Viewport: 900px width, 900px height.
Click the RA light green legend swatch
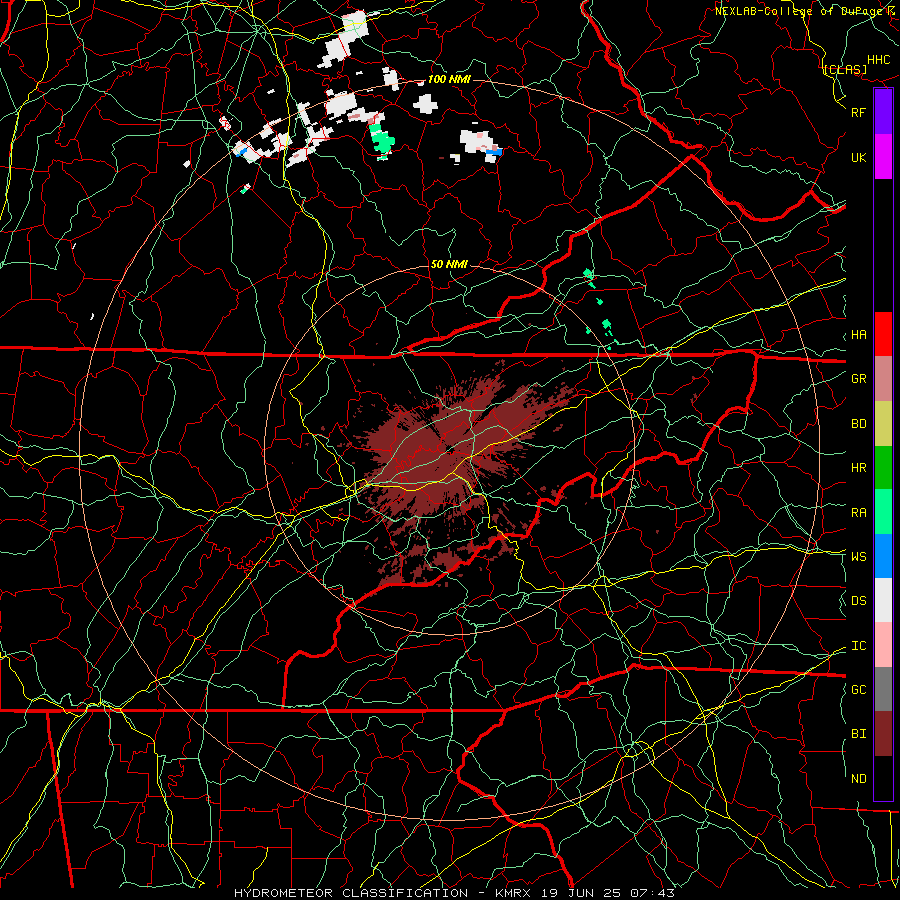[x=883, y=512]
